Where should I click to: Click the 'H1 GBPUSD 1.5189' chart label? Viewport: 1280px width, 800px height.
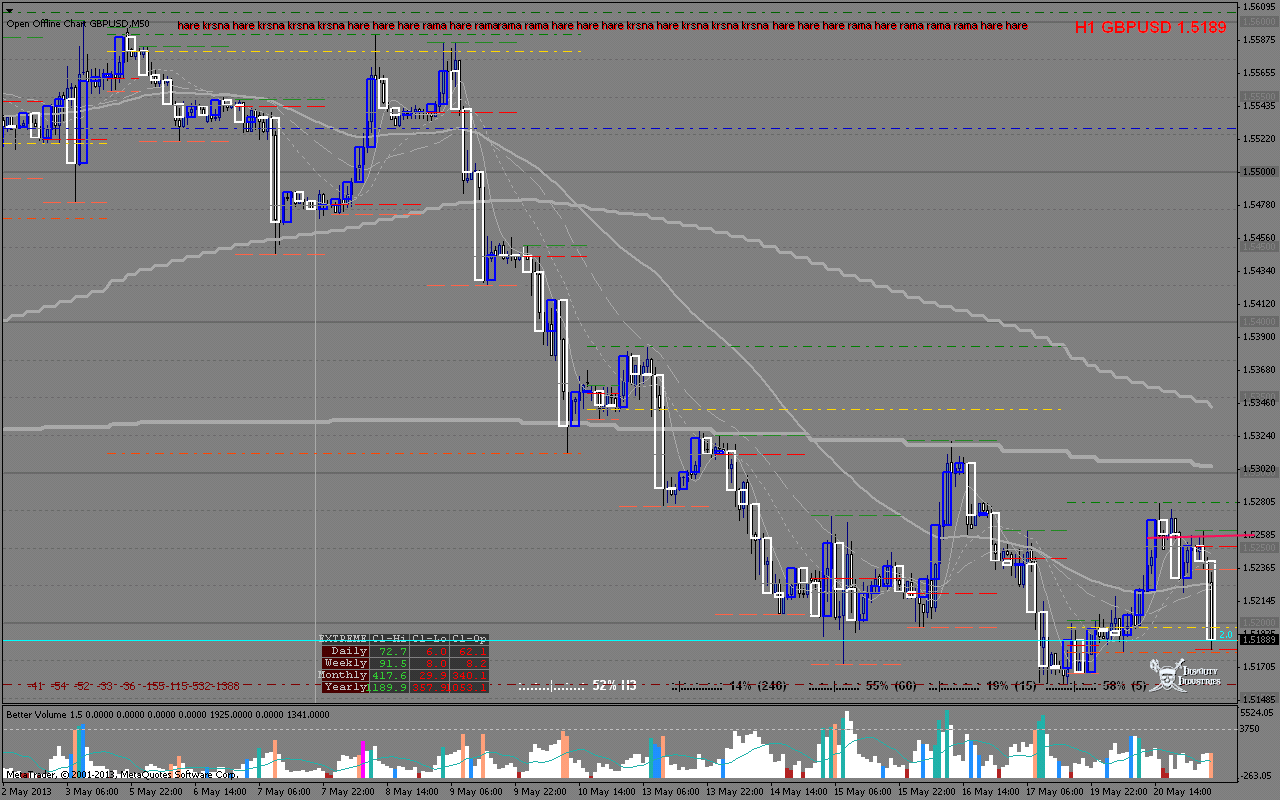pos(1150,28)
